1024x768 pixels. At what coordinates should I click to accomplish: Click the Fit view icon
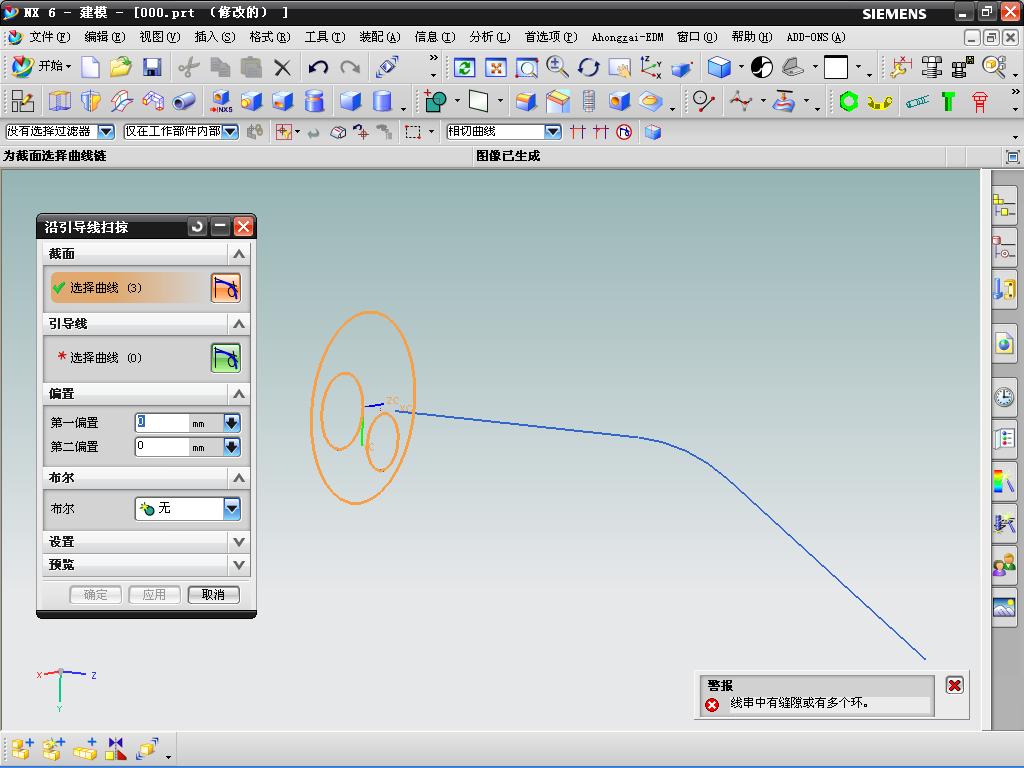(x=496, y=67)
